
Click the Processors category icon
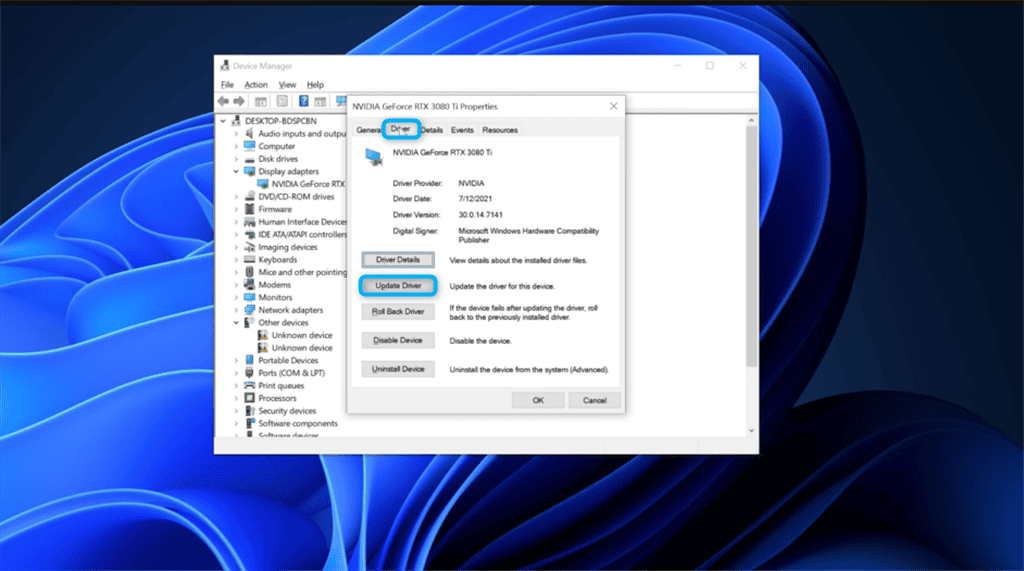pos(250,398)
